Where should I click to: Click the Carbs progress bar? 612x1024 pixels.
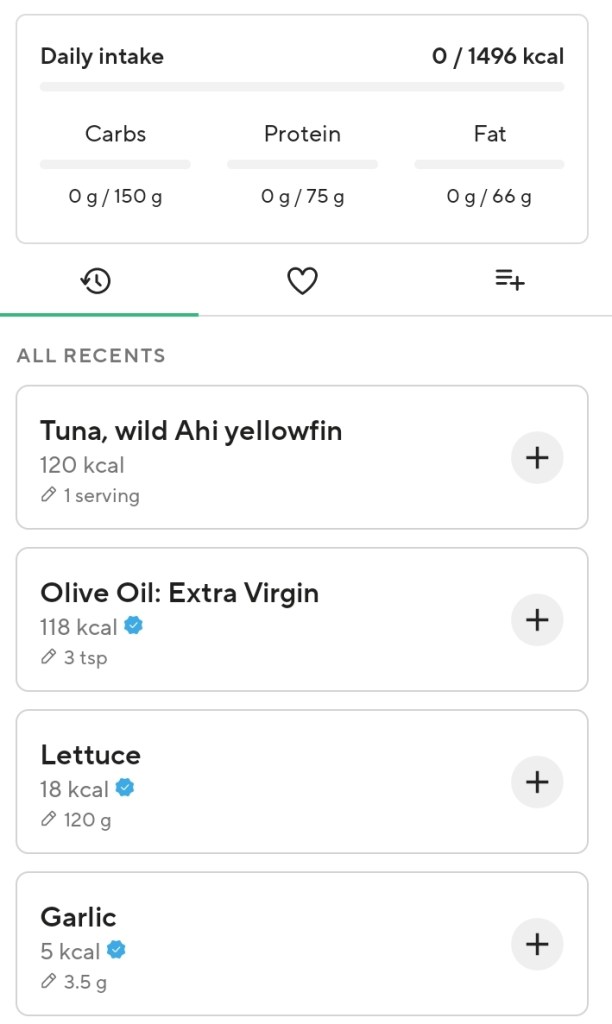coord(115,164)
